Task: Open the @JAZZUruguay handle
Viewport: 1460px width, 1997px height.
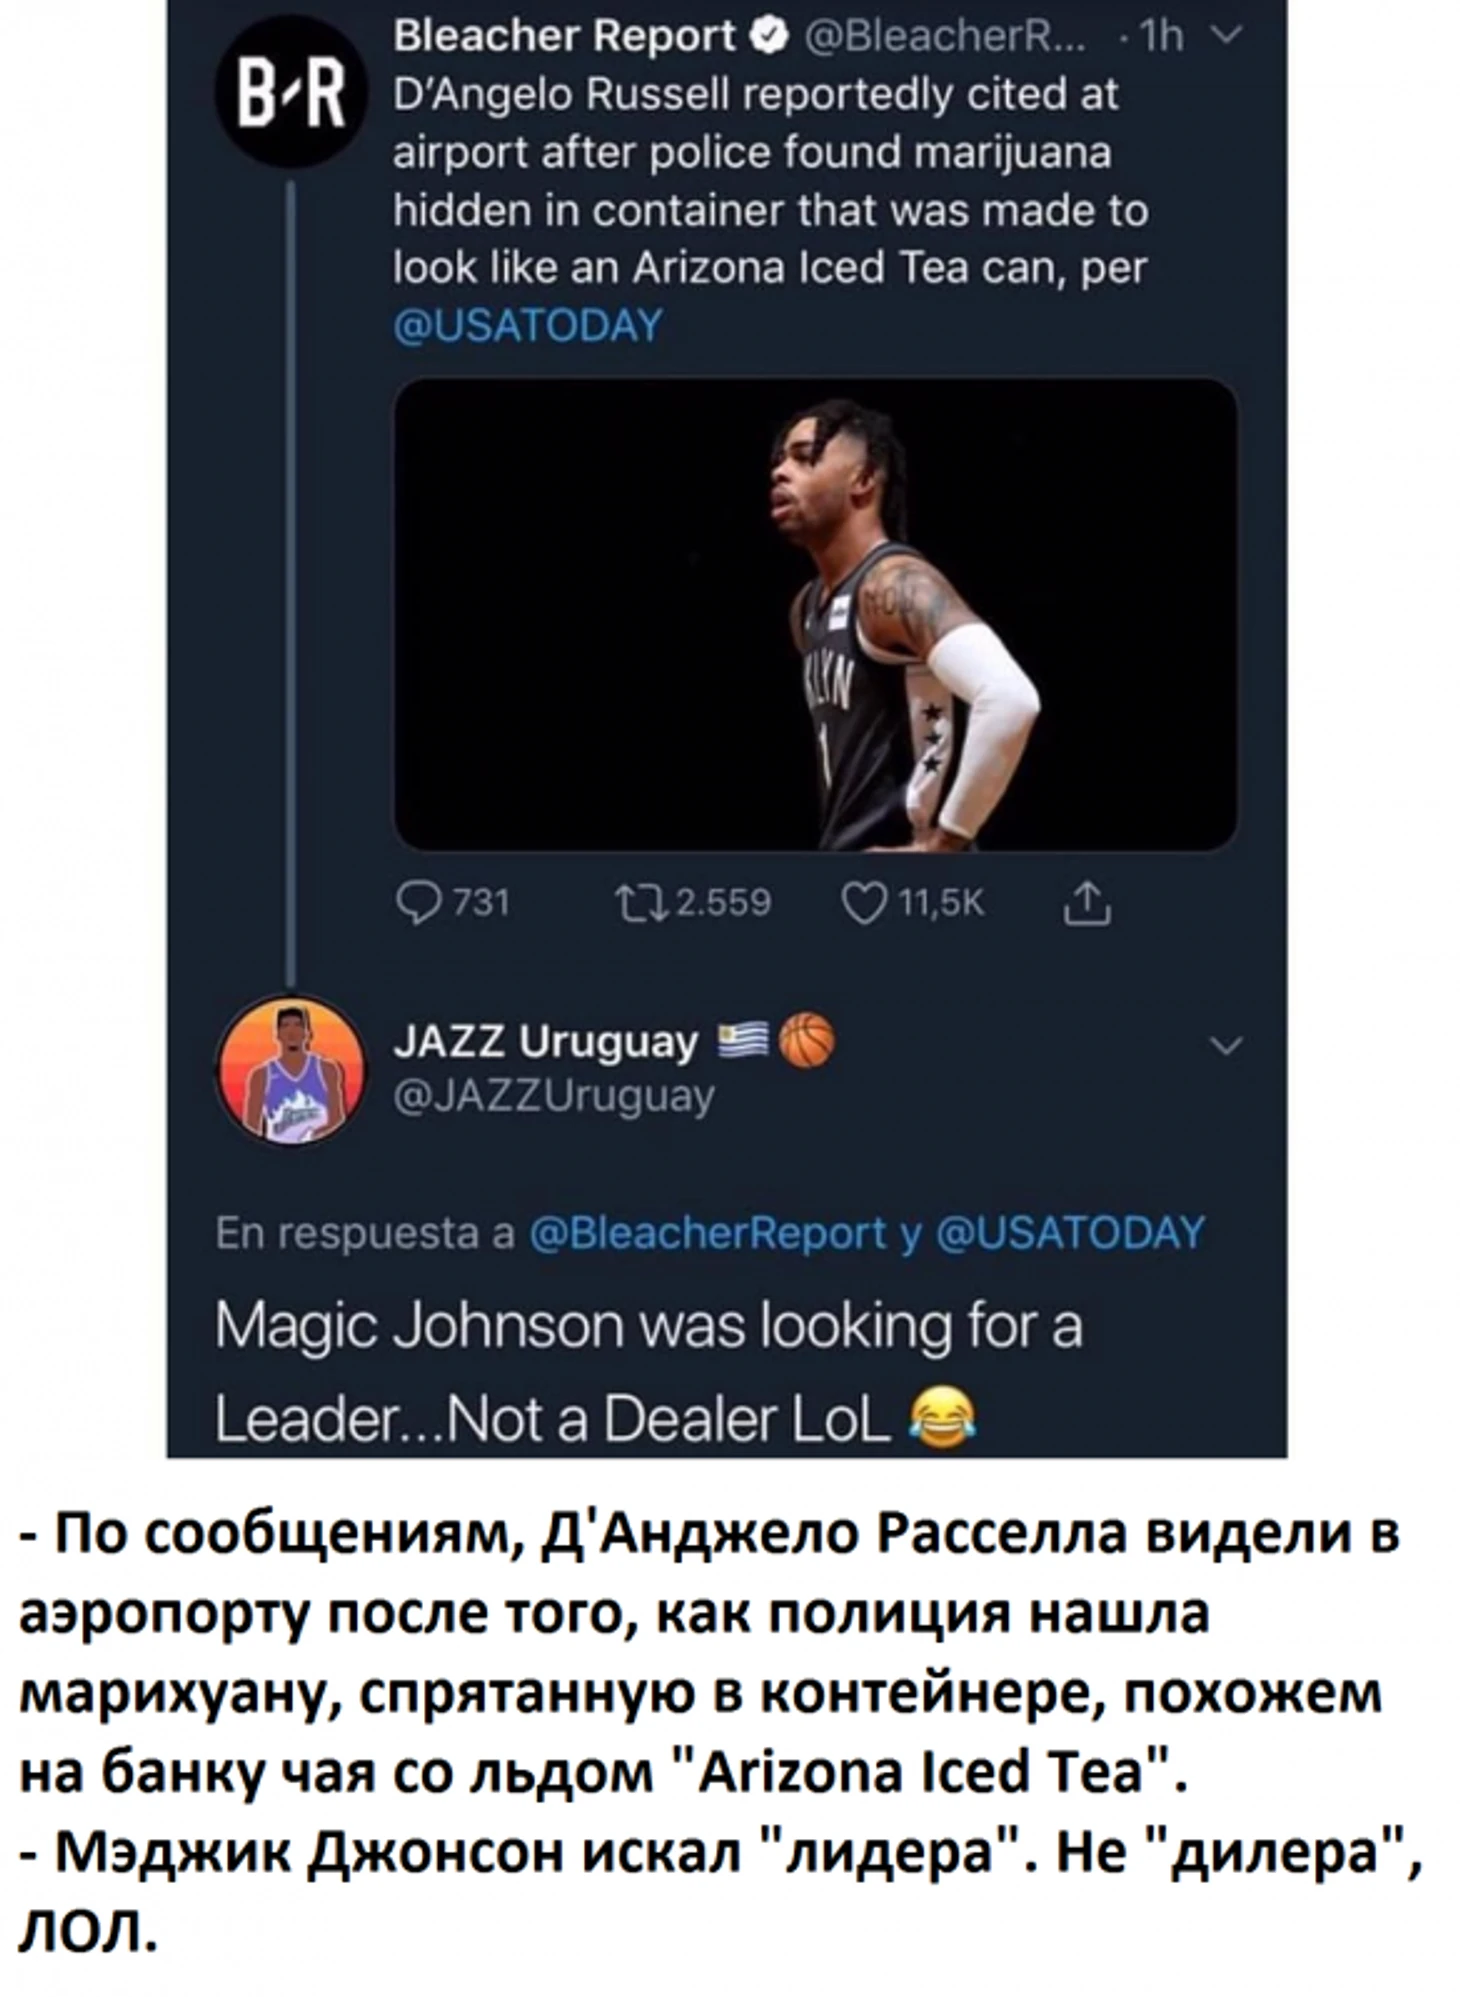Action: 554,1097
